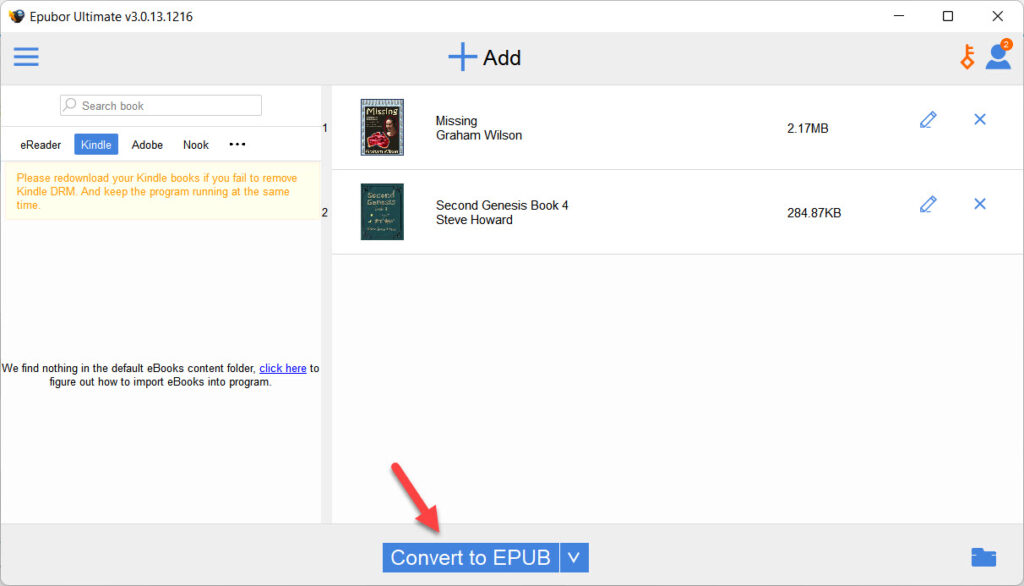
Task: Edit metadata for Second Genesis Book 4
Action: click(928, 204)
